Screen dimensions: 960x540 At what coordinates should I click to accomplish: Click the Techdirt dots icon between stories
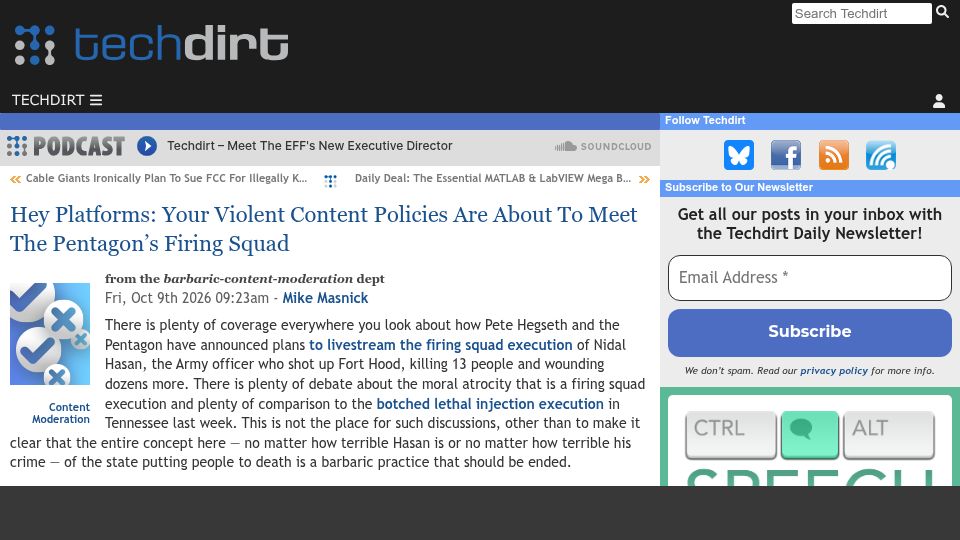click(331, 181)
